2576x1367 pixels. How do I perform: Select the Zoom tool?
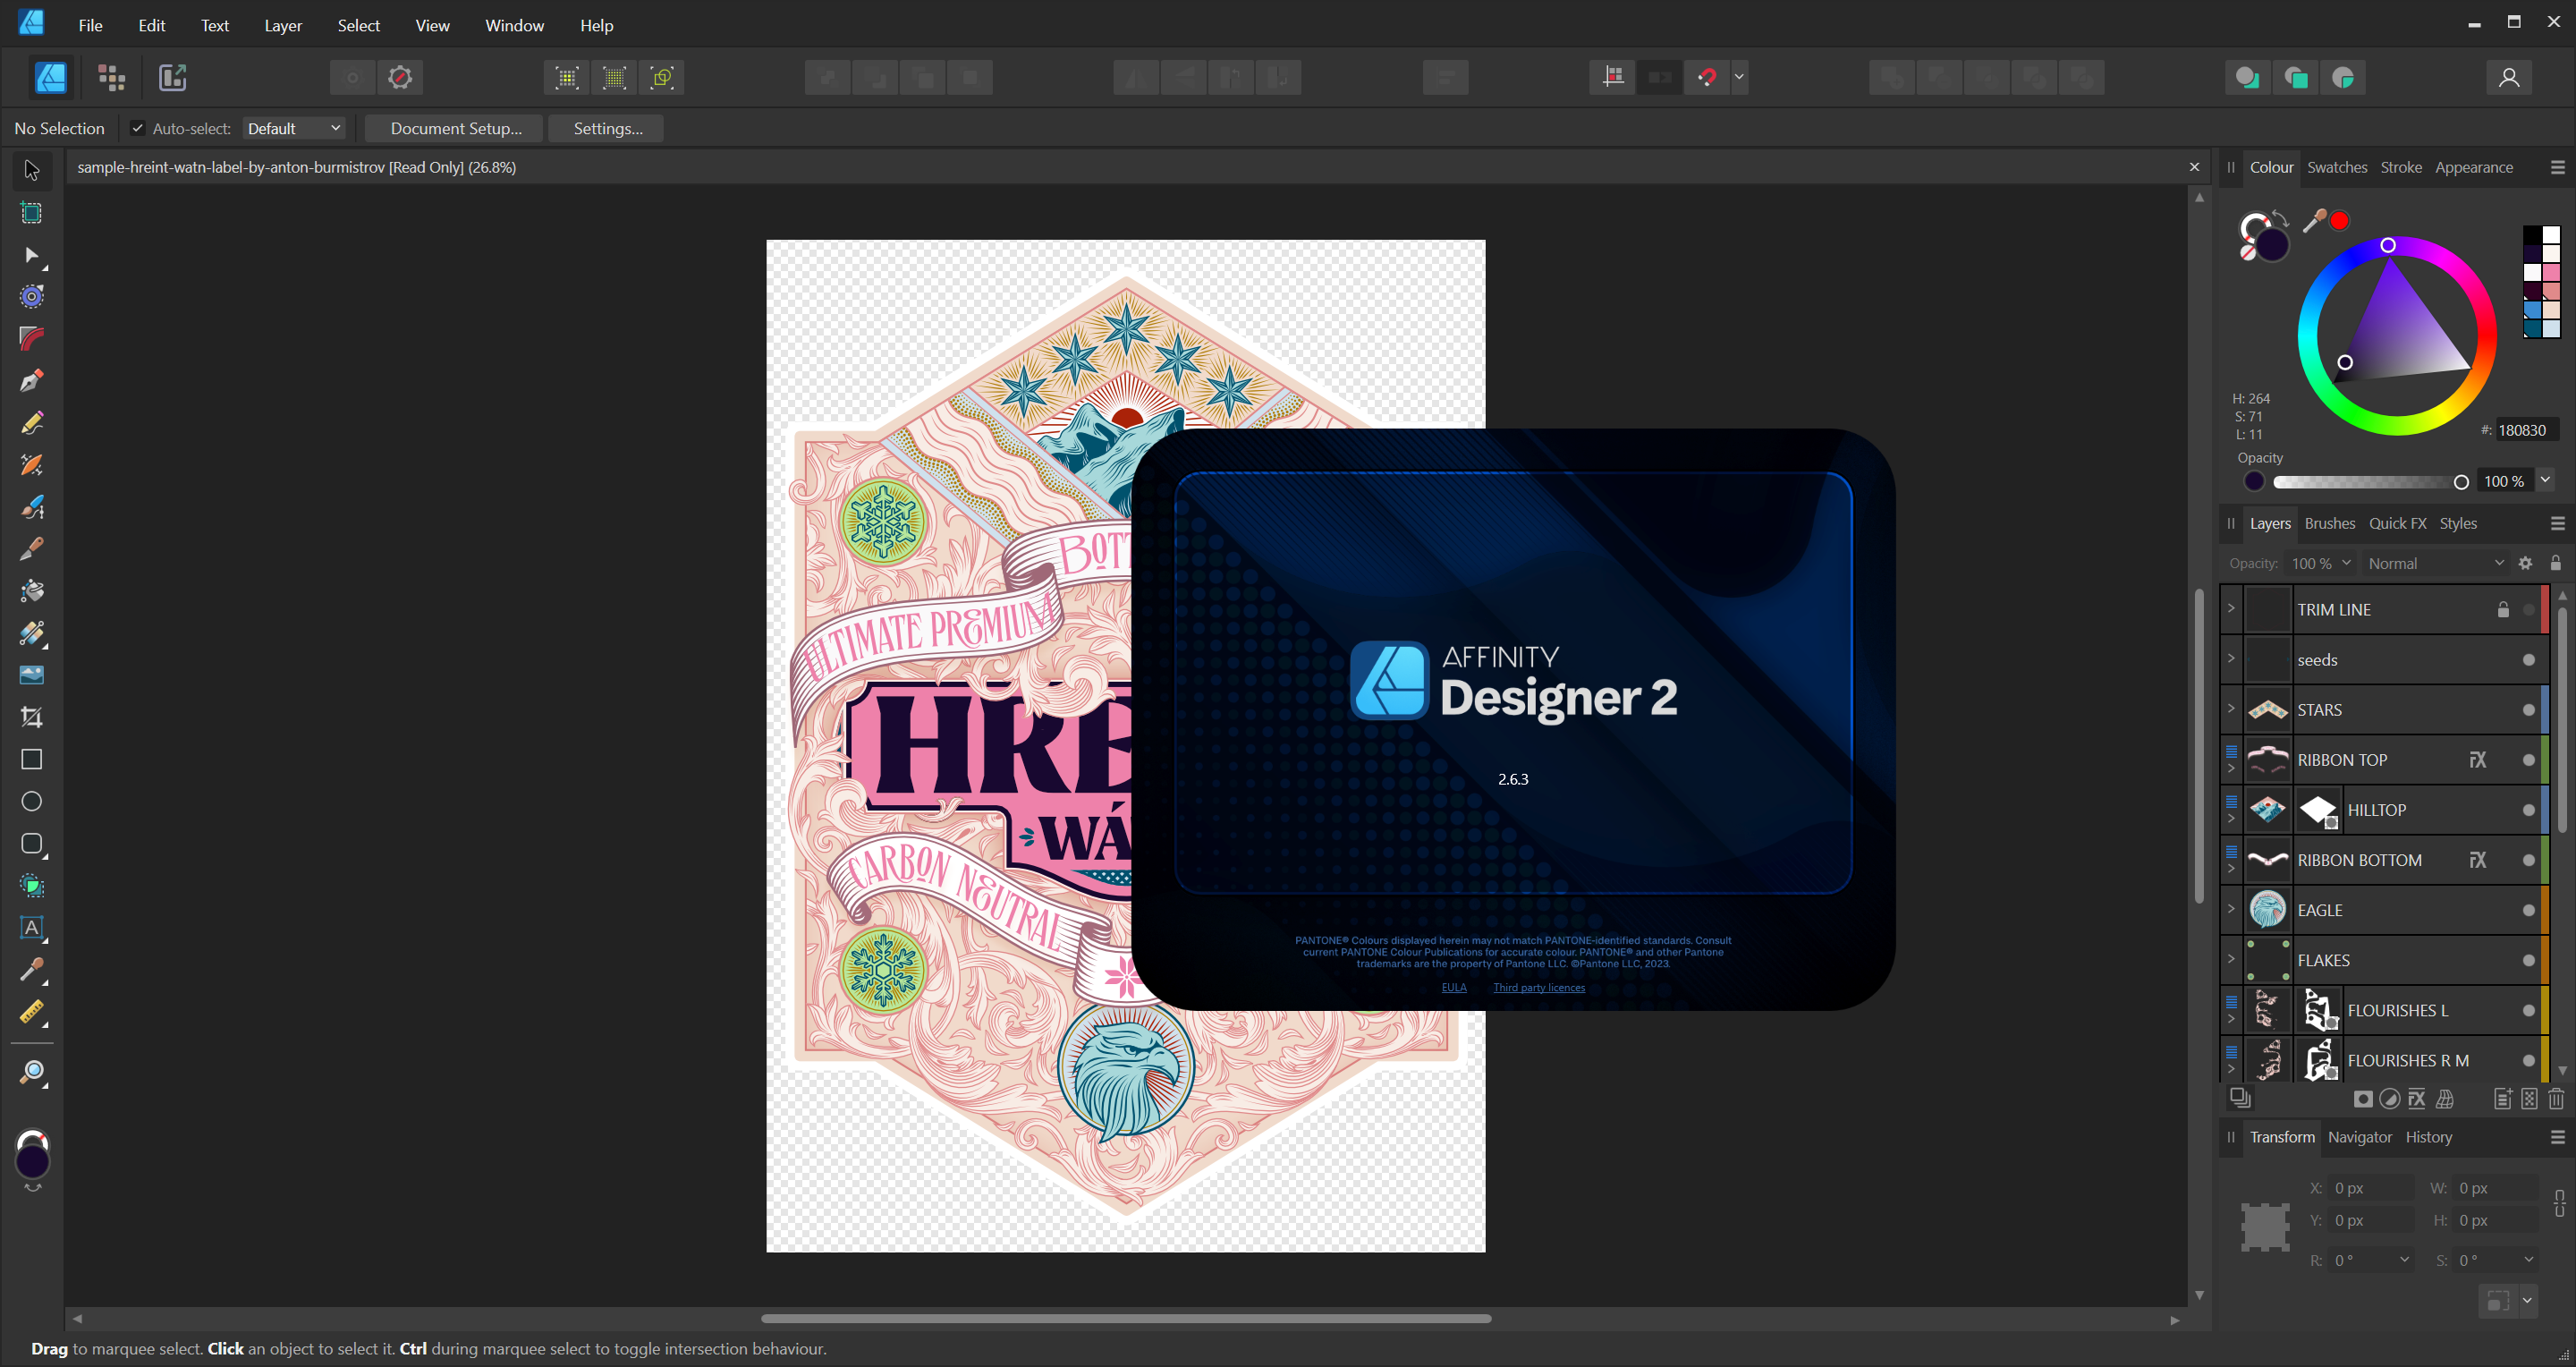click(32, 1072)
